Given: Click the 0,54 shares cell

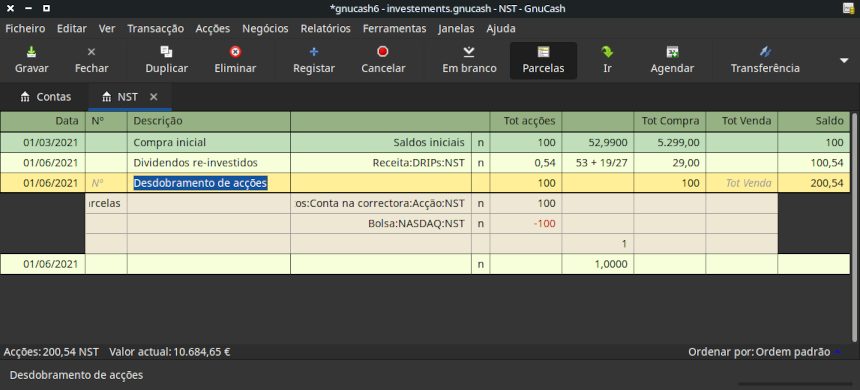Looking at the screenshot, I should [x=525, y=163].
